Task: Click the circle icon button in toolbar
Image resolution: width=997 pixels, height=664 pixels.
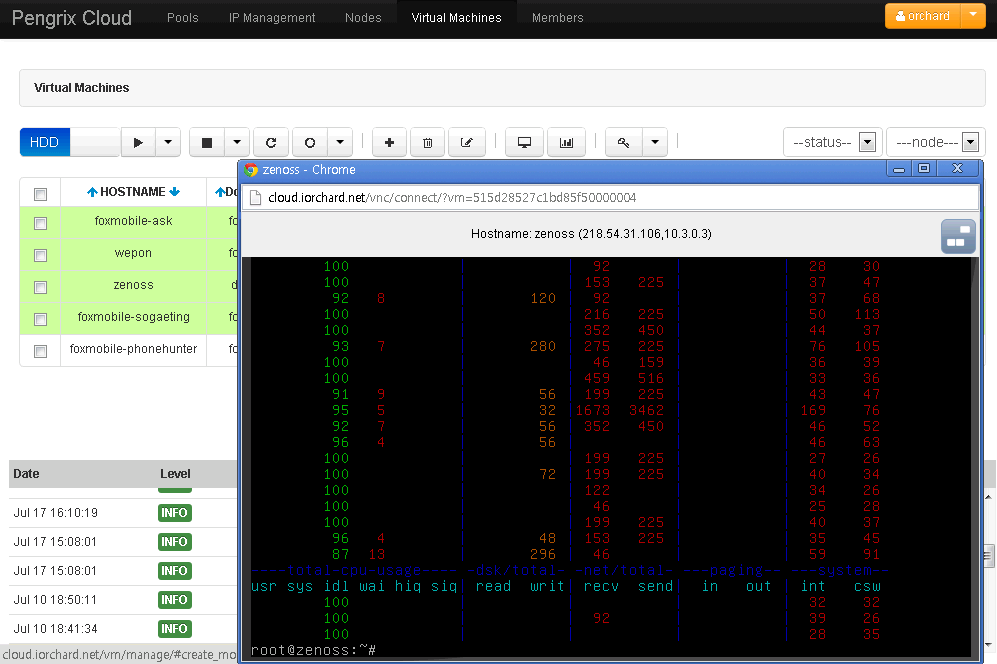Action: pos(310,142)
